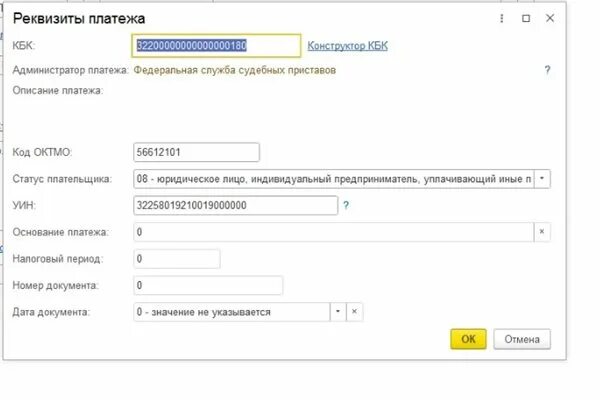Clear the Дата документа value
This screenshot has height=400, width=600.
pyautogui.click(x=355, y=312)
